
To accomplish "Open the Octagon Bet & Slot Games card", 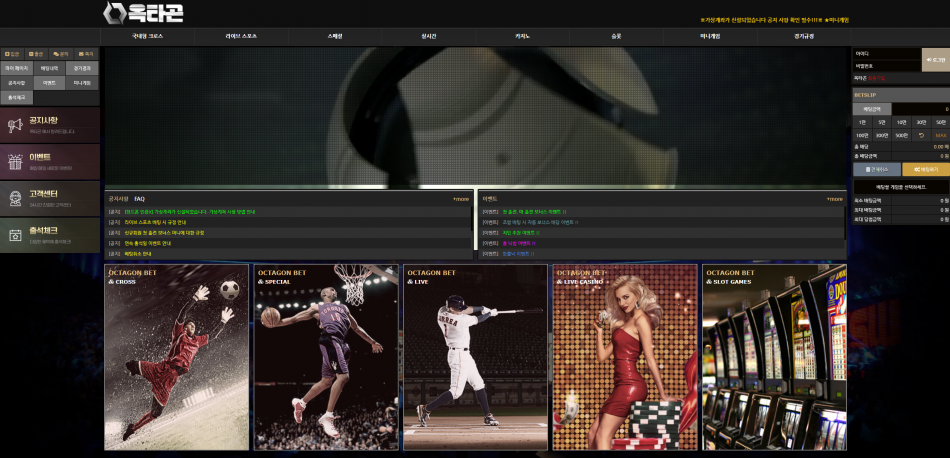I will pos(774,357).
